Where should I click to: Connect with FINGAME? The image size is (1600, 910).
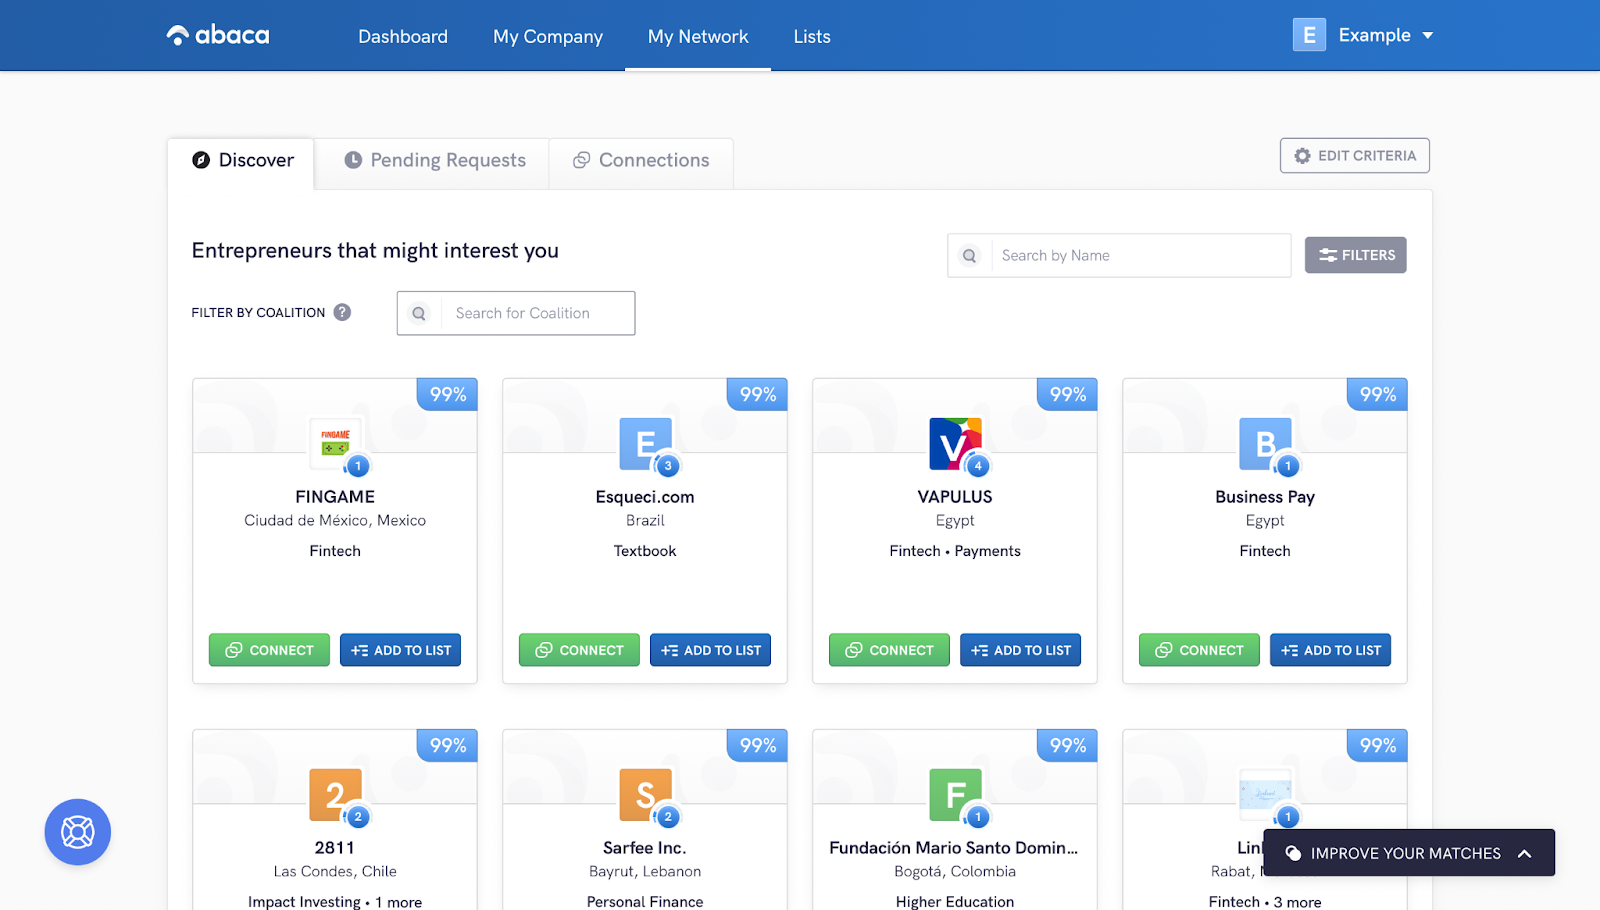pos(269,650)
